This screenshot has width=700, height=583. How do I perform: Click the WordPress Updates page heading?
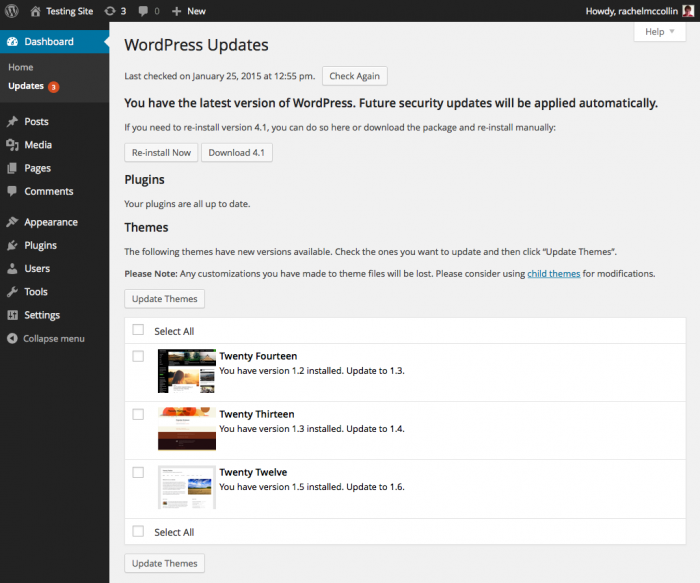[x=196, y=45]
